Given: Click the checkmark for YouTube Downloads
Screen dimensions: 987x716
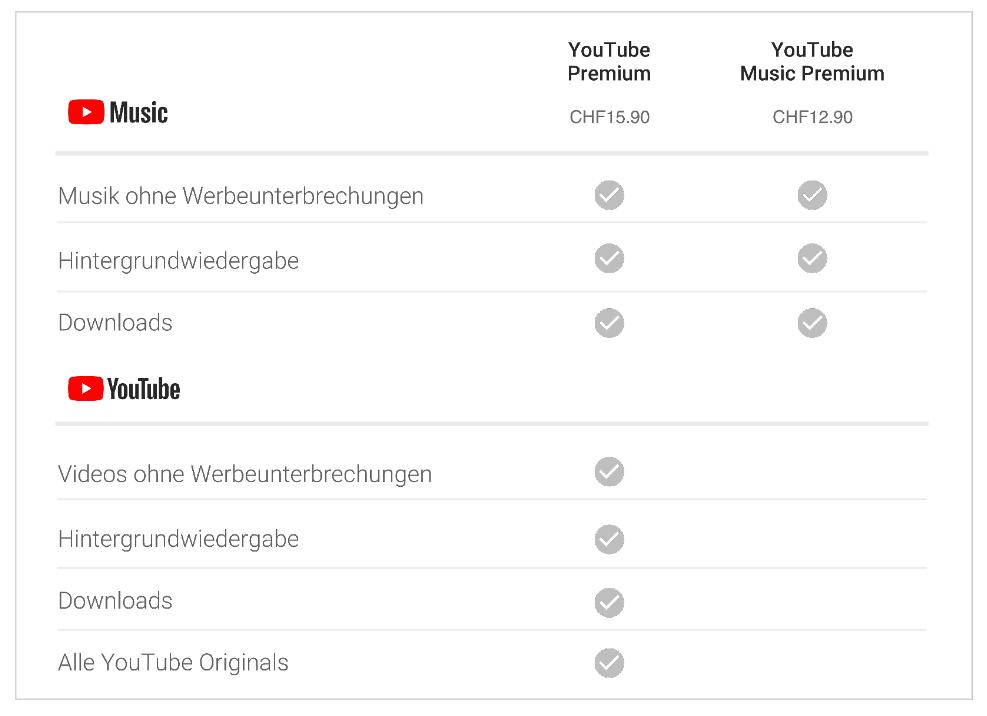Looking at the screenshot, I should click(609, 603).
